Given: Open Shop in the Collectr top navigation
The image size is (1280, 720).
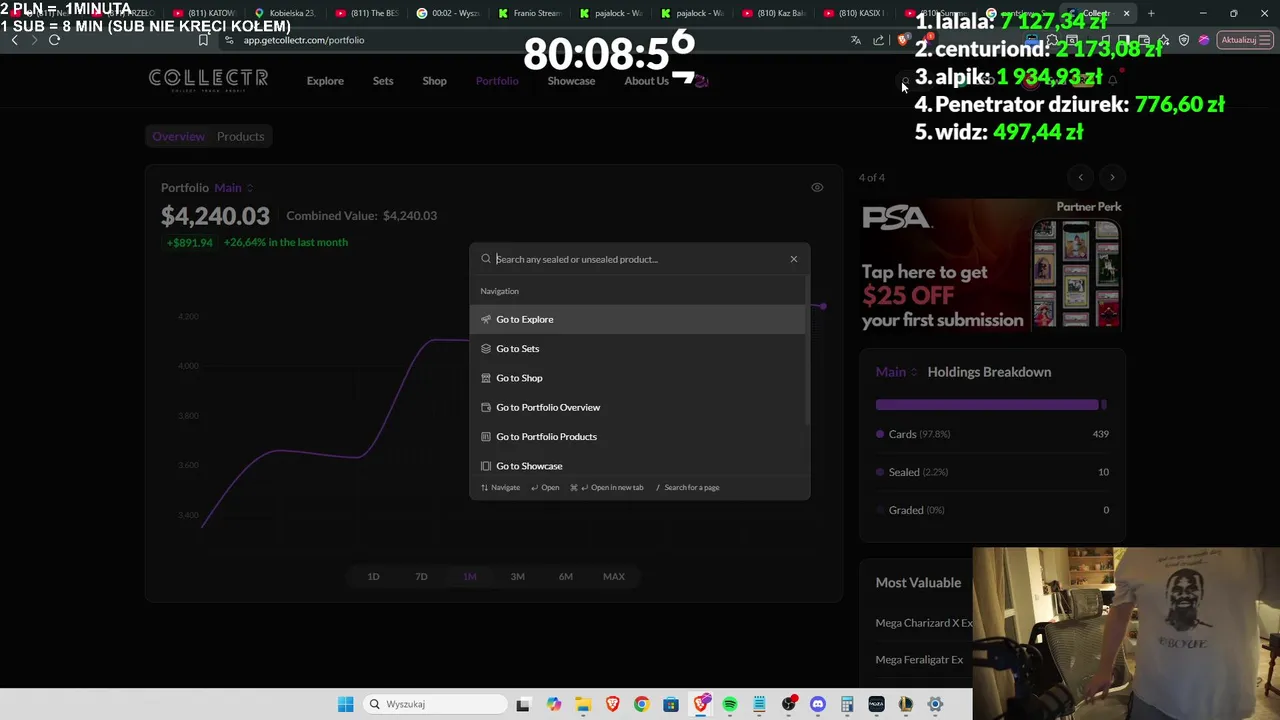Looking at the screenshot, I should coord(434,81).
